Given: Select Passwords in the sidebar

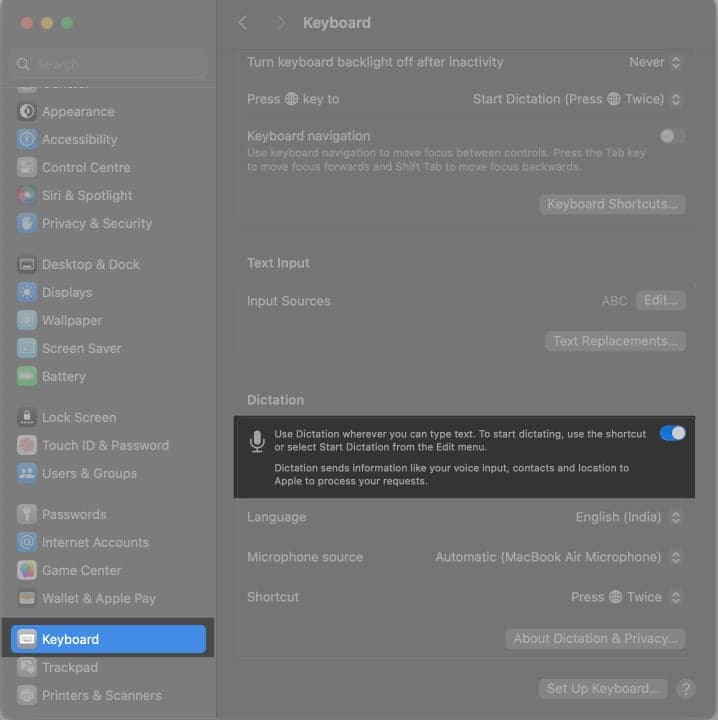Looking at the screenshot, I should point(109,514).
